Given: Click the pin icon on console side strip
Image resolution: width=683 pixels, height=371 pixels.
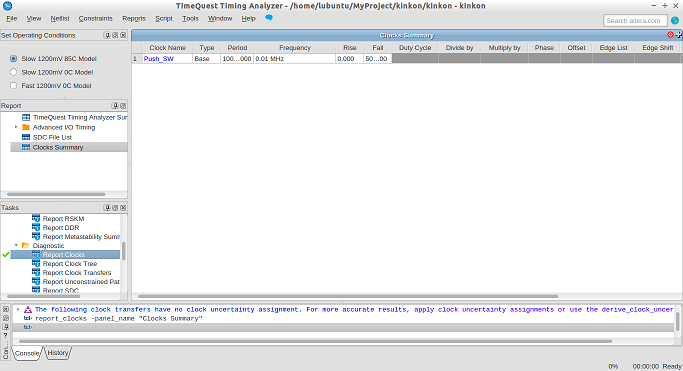Looking at the screenshot, I should 6,327.
